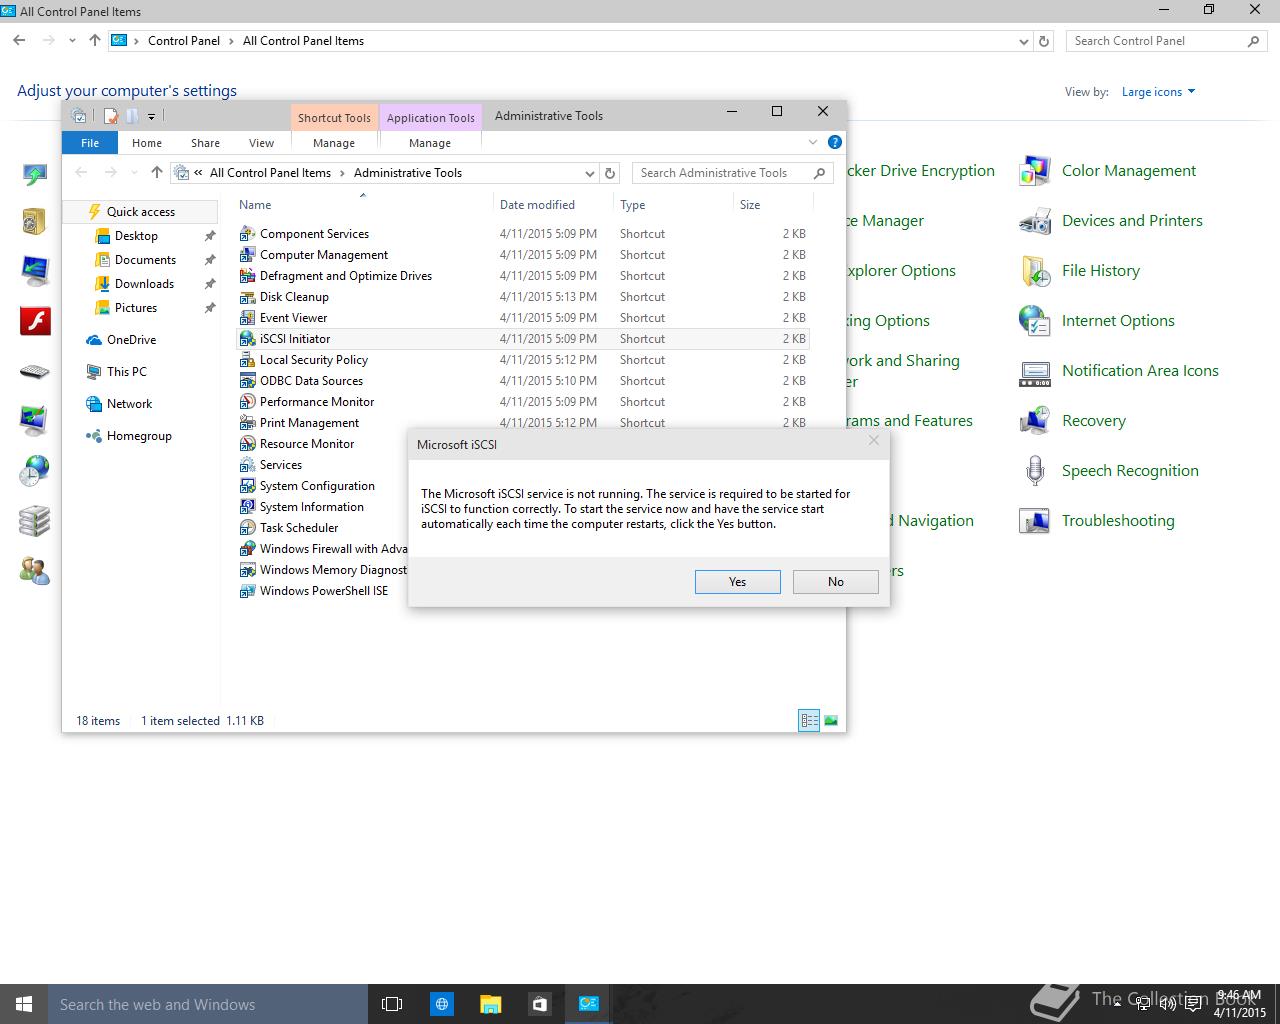
Task: Switch to the Share ribbon tab
Action: coord(205,143)
